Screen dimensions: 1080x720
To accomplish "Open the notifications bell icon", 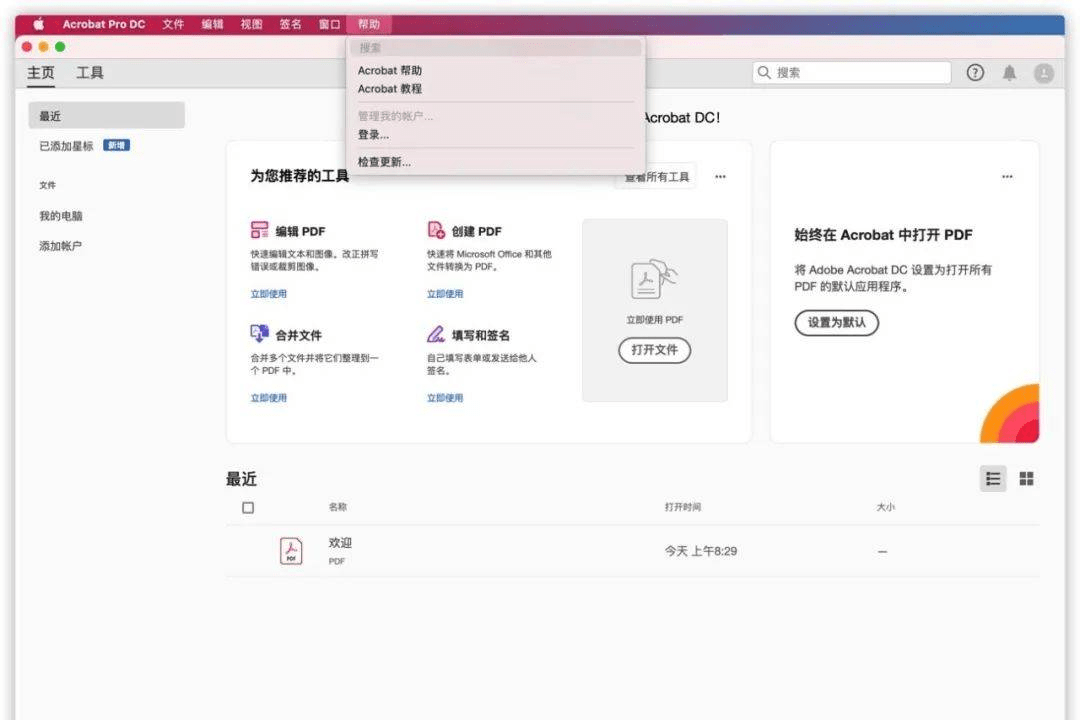I will (1009, 73).
